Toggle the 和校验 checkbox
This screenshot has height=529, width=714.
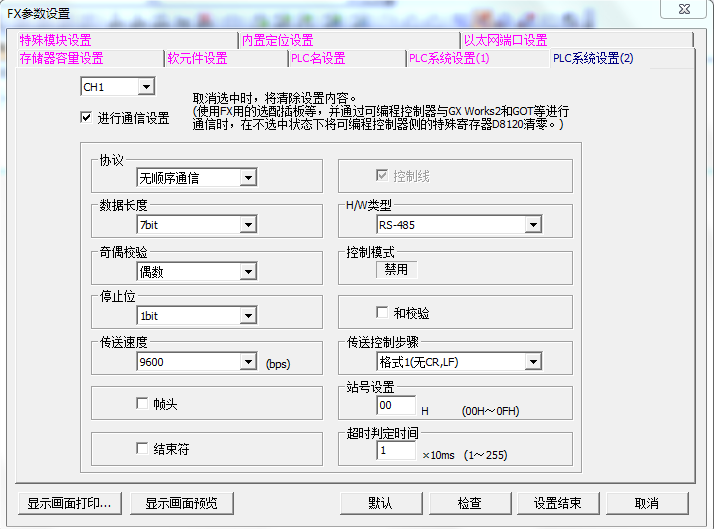click(x=382, y=313)
